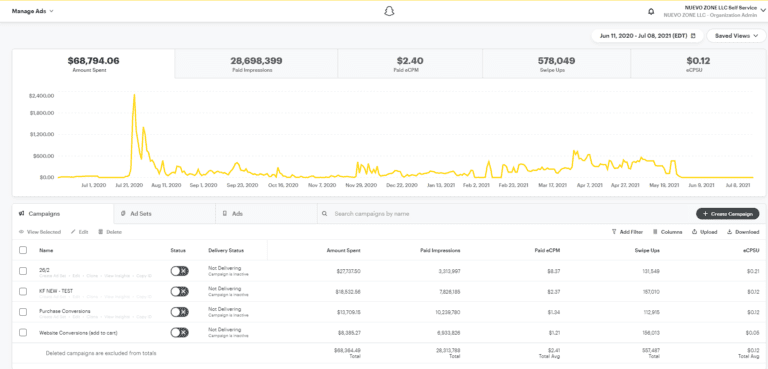Sort by the Name column header
Viewport: 768px width, 369px height.
pyautogui.click(x=46, y=250)
